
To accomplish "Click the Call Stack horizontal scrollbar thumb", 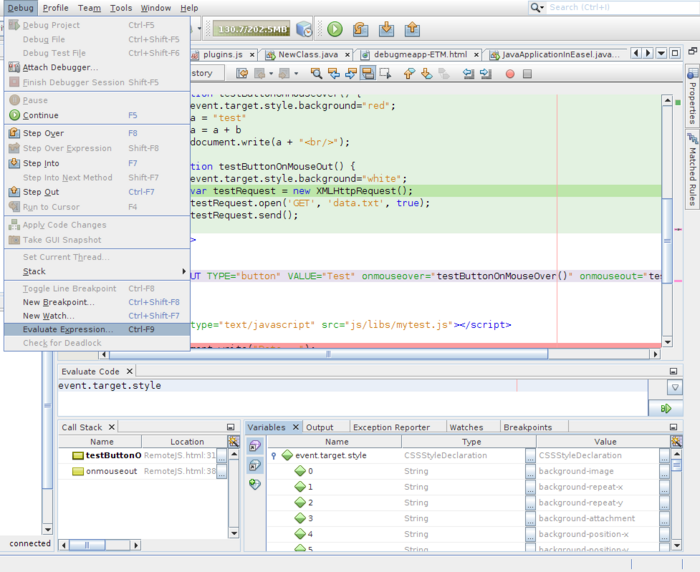I will click(x=87, y=545).
